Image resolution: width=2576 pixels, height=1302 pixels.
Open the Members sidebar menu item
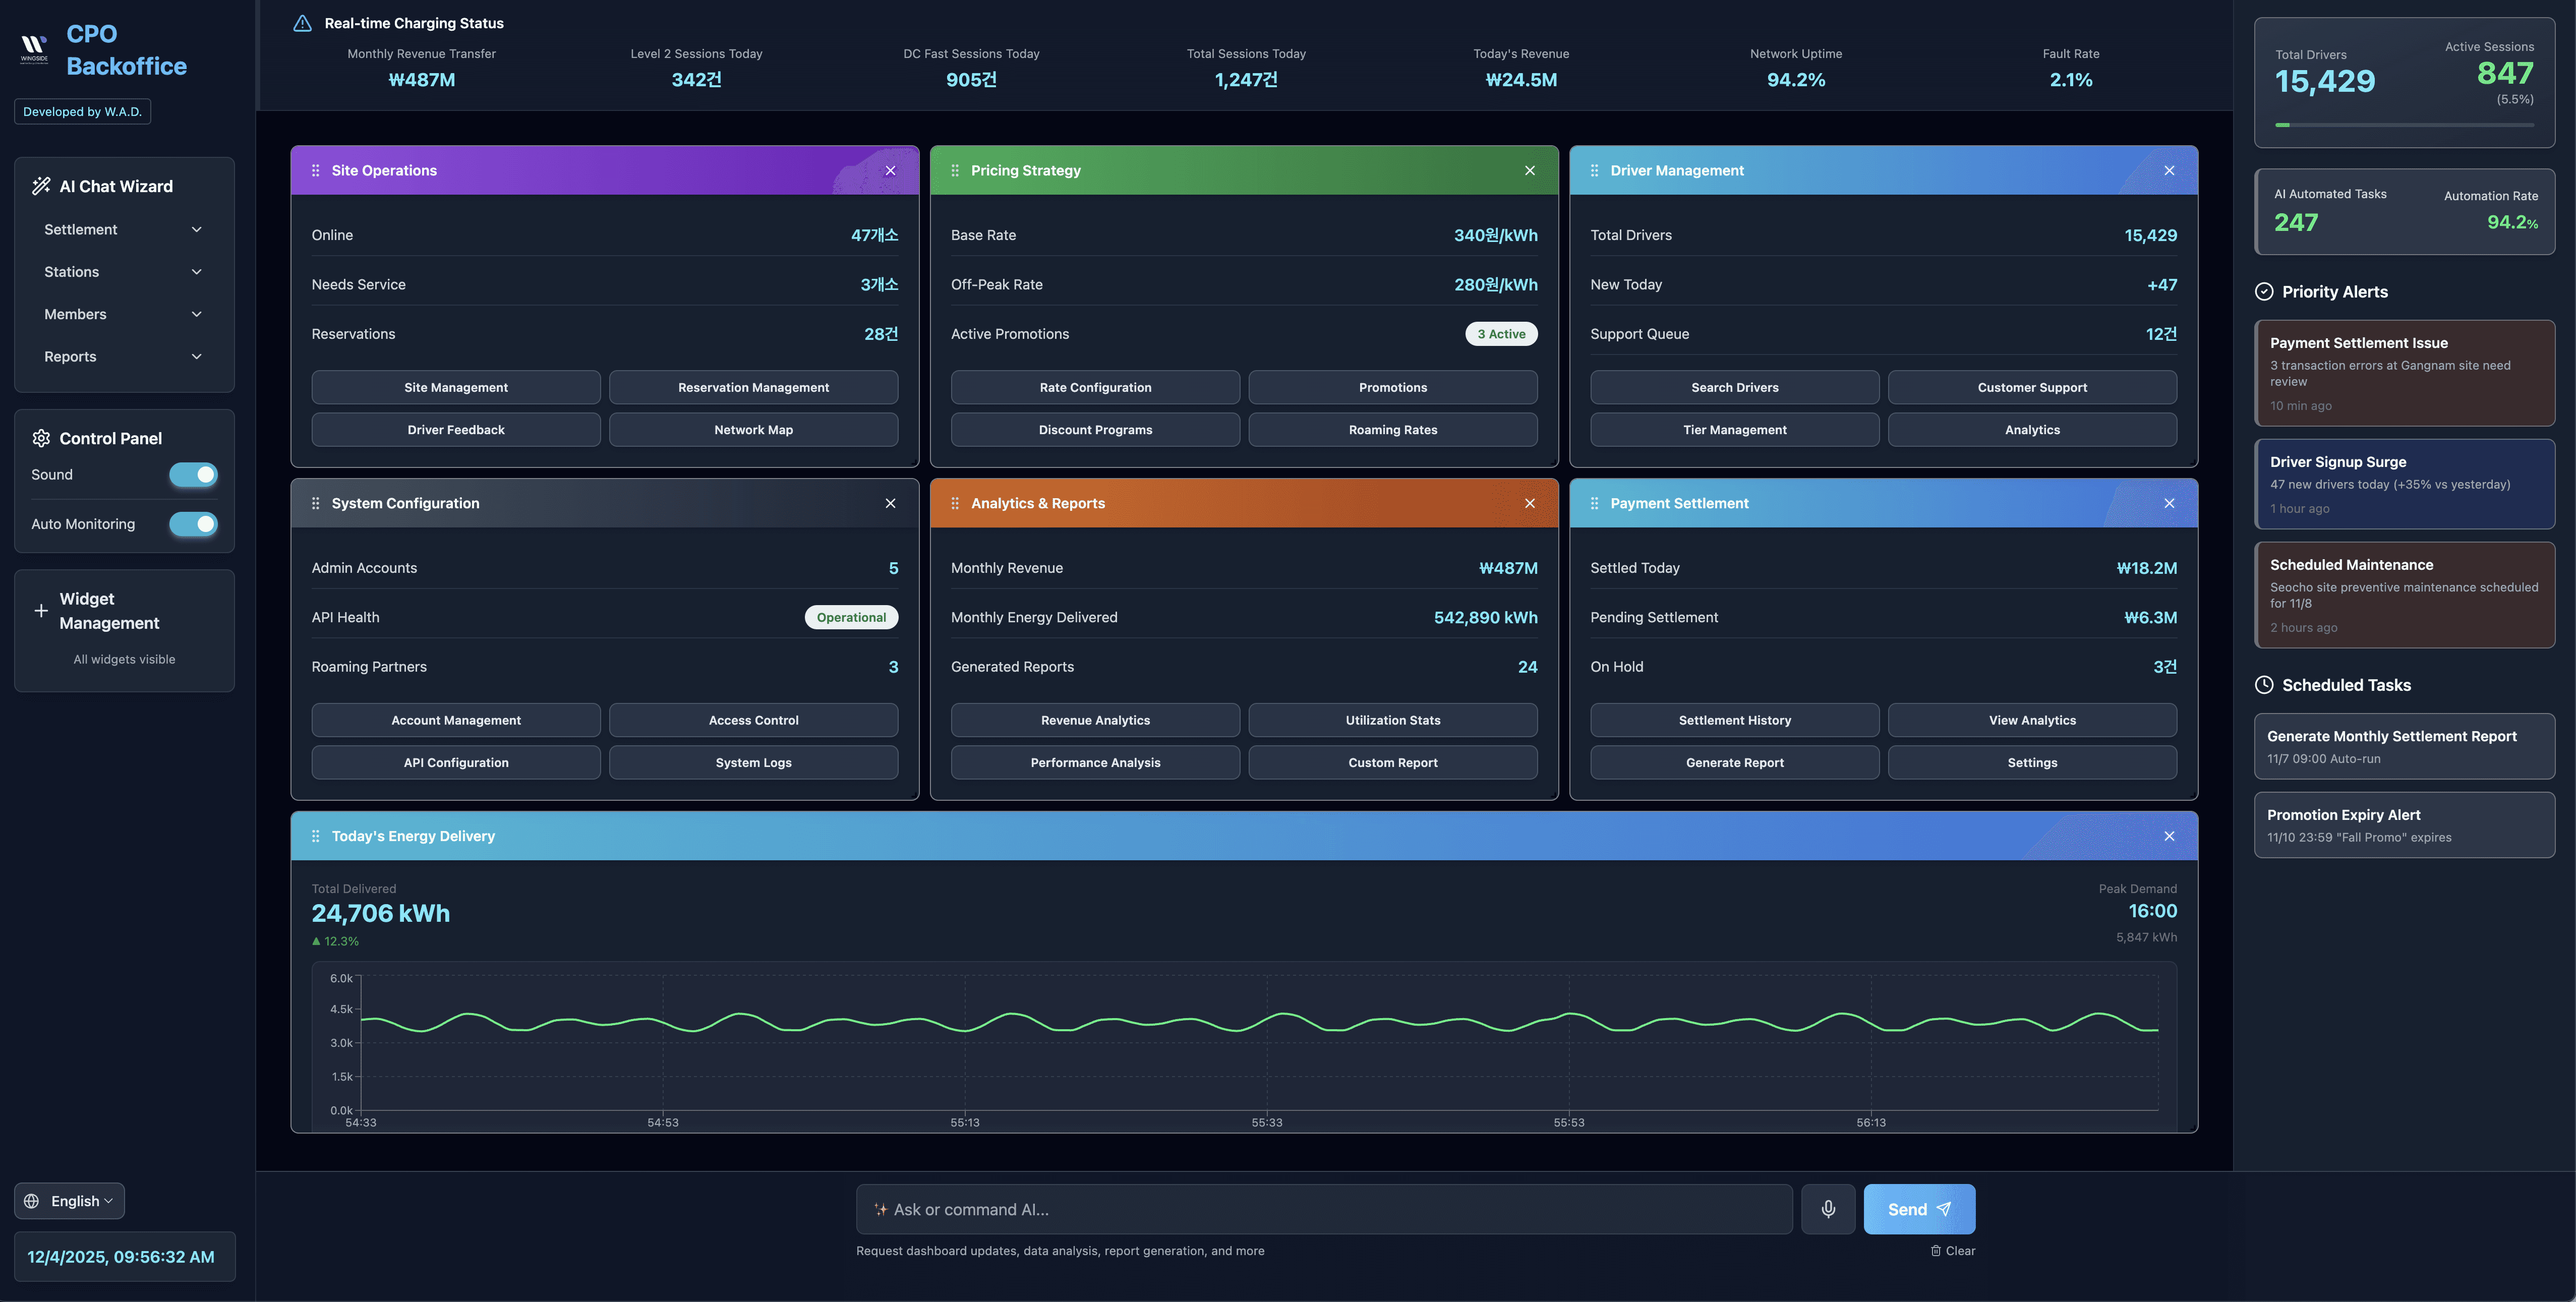pos(123,314)
